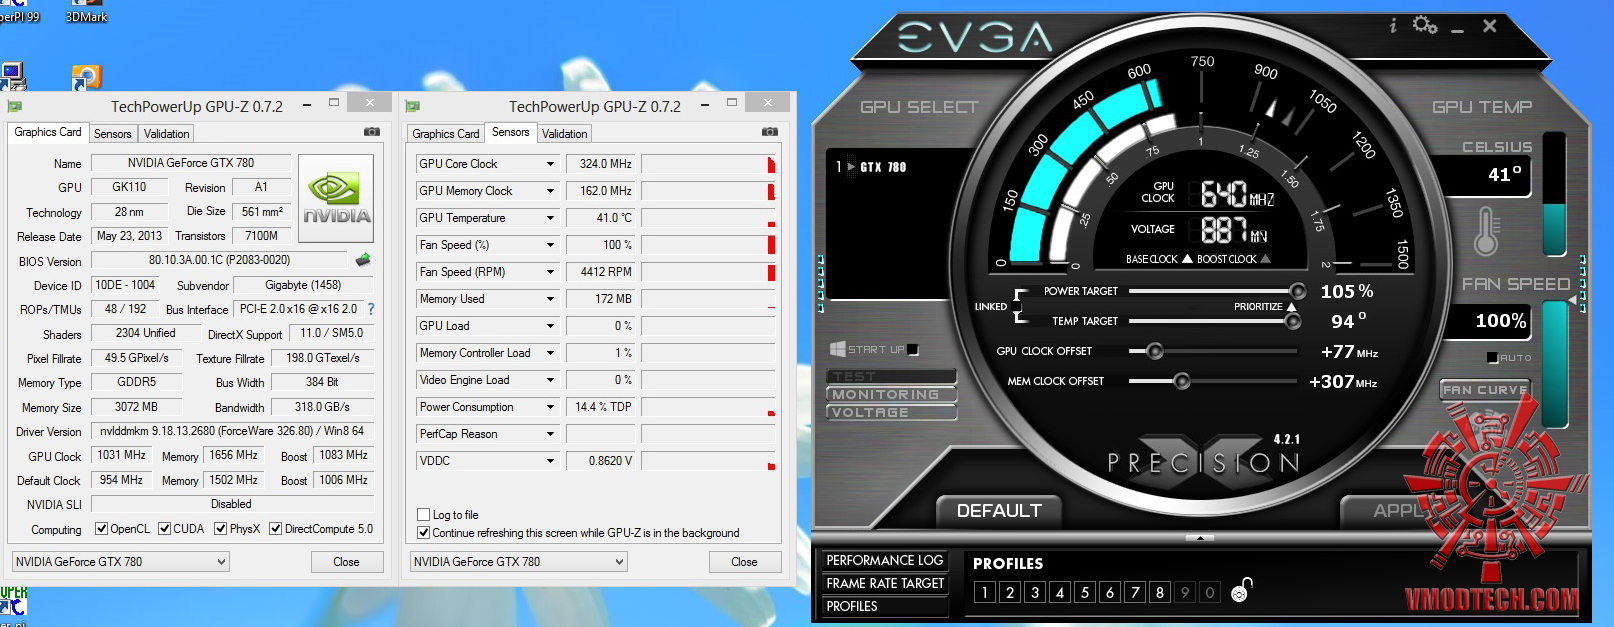Toggle the OpenCL checkbox

point(101,529)
